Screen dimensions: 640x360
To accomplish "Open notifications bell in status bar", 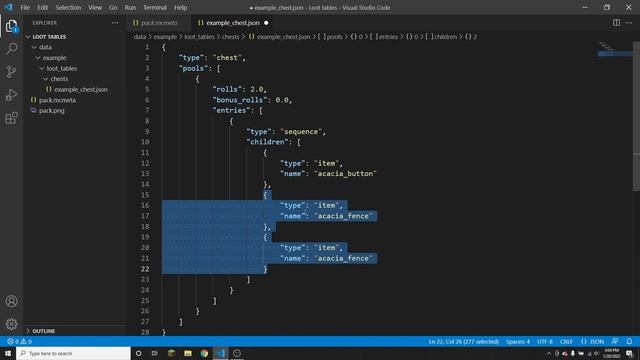I will tap(629, 342).
